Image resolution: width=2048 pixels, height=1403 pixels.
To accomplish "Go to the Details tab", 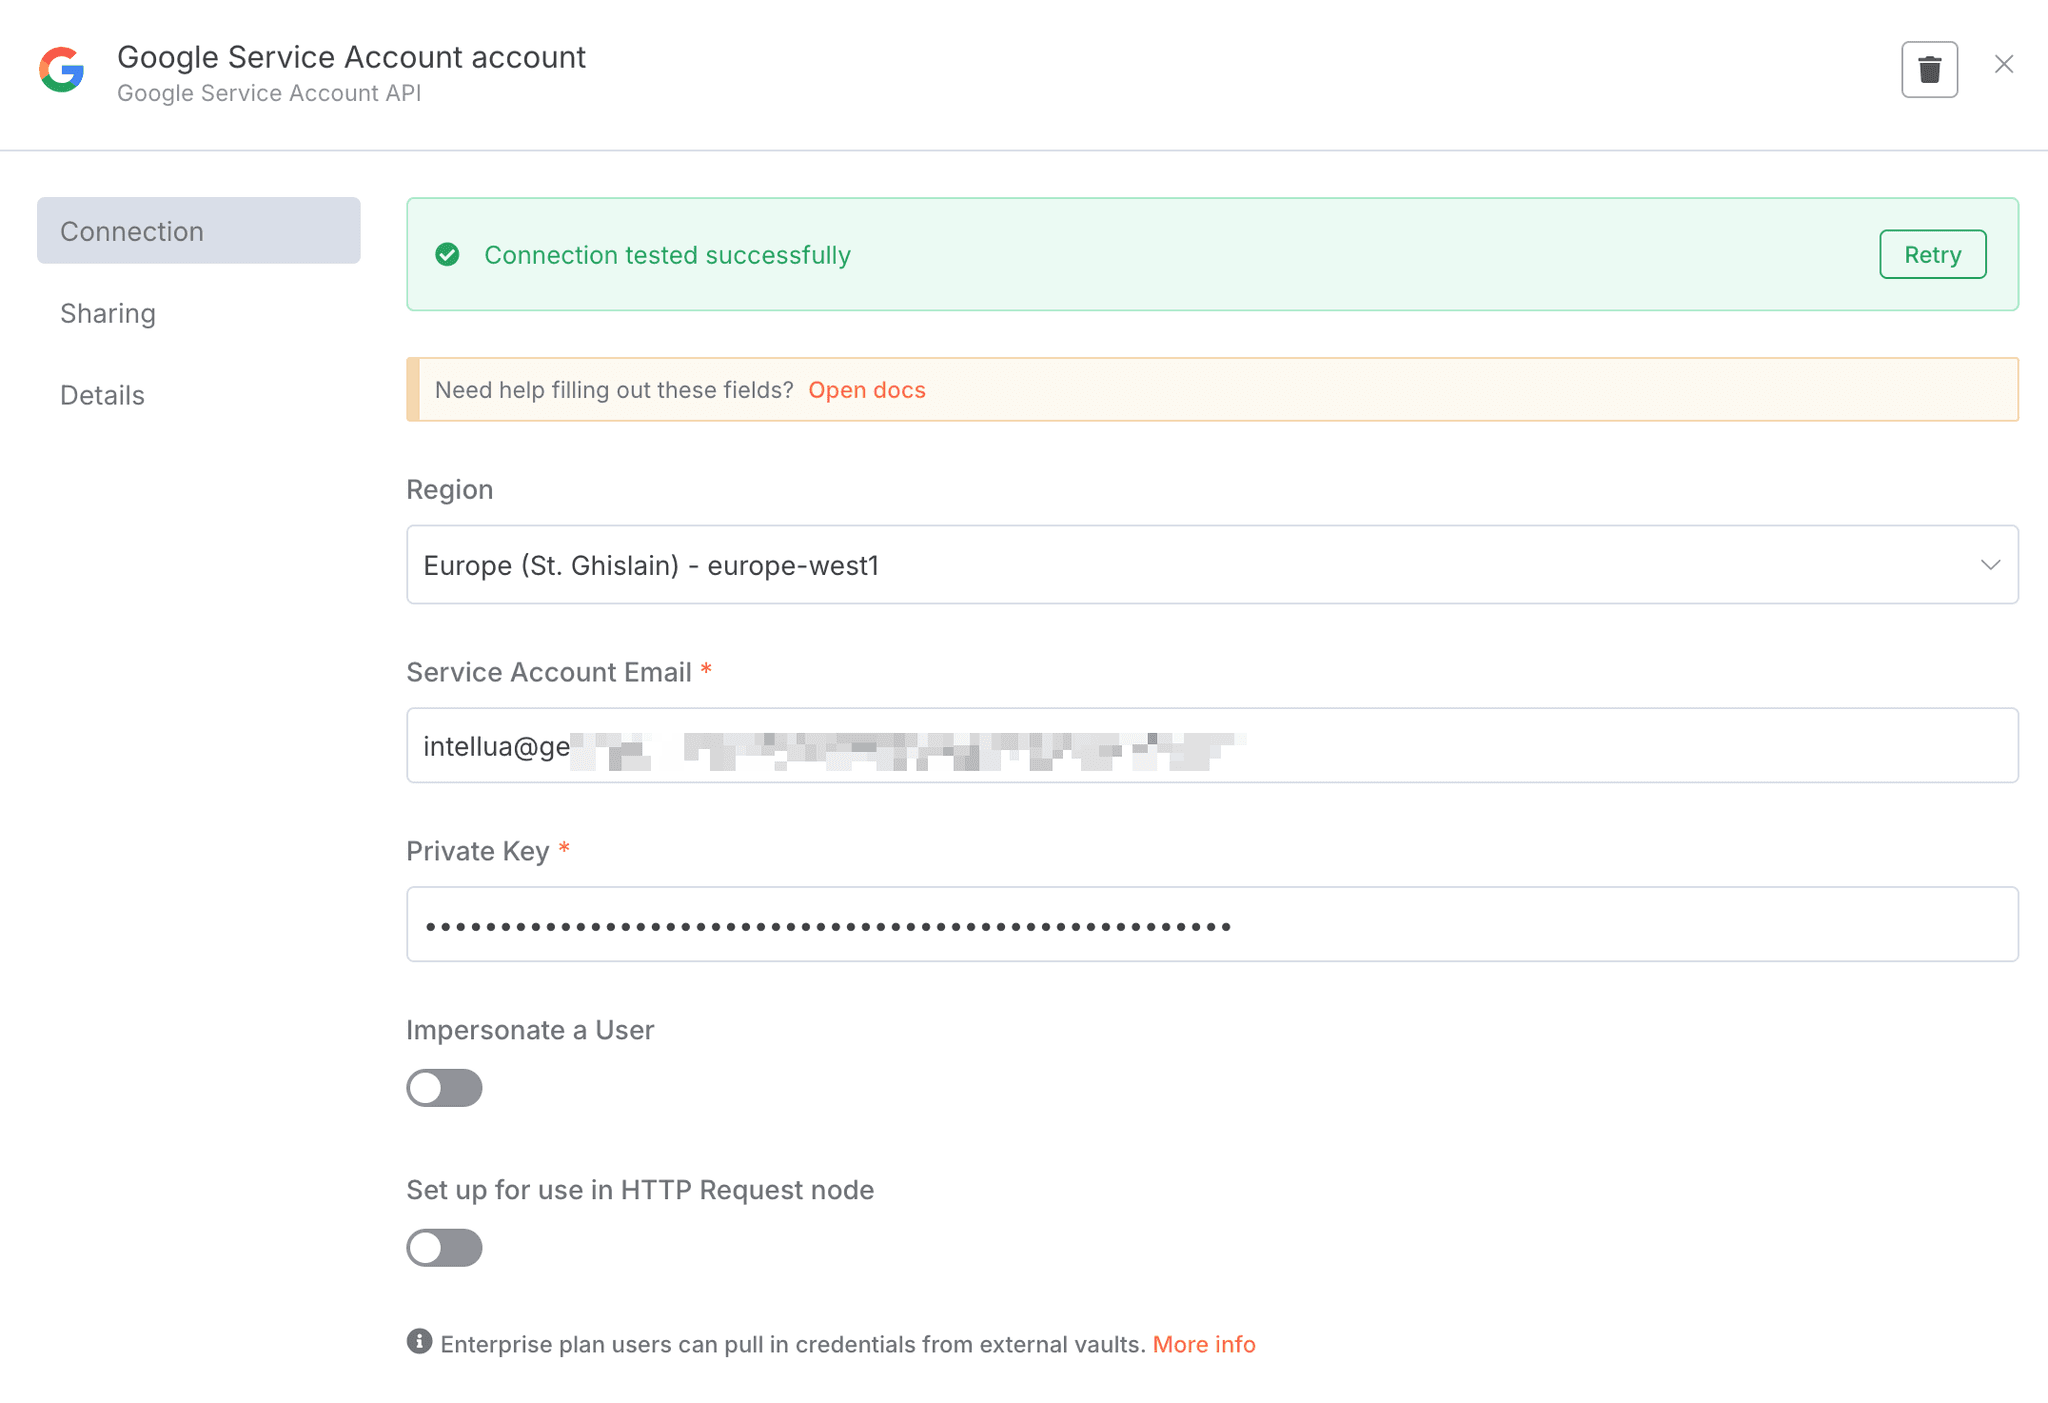I will [x=102, y=395].
